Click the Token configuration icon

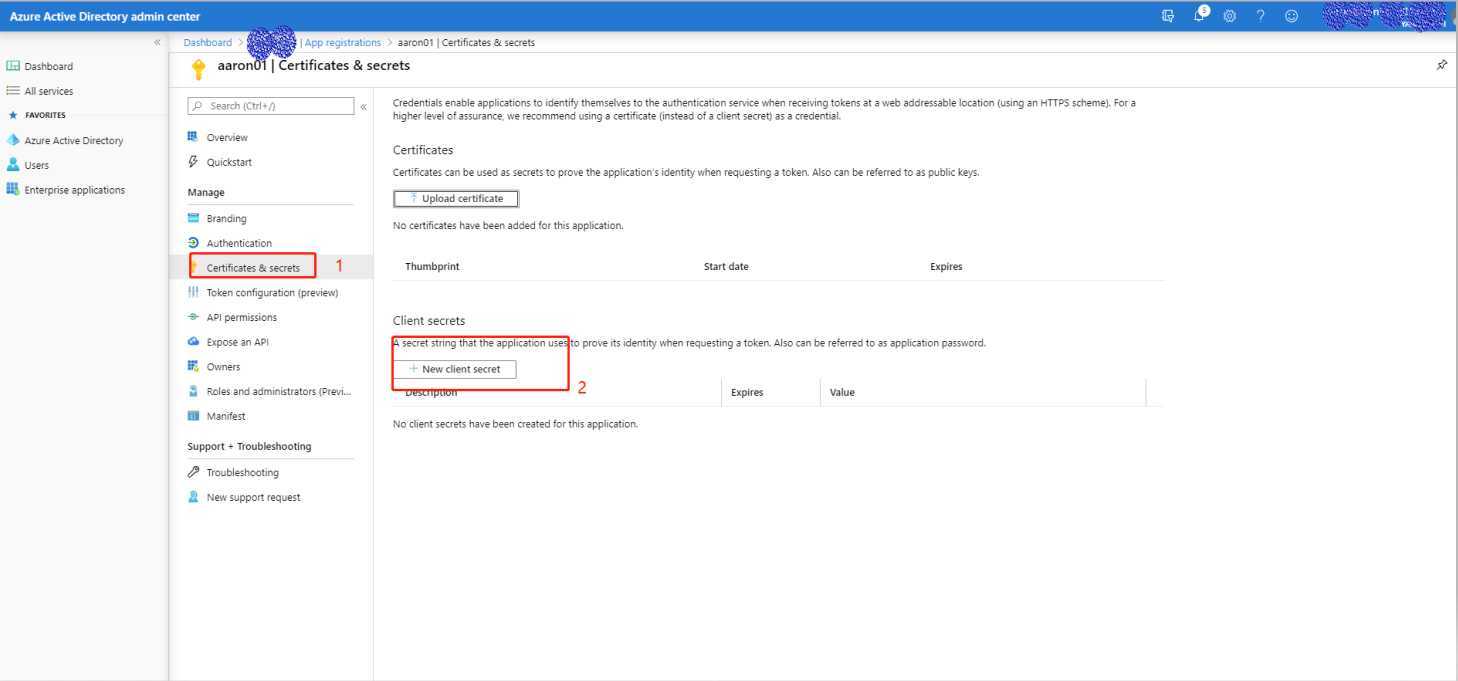click(193, 292)
